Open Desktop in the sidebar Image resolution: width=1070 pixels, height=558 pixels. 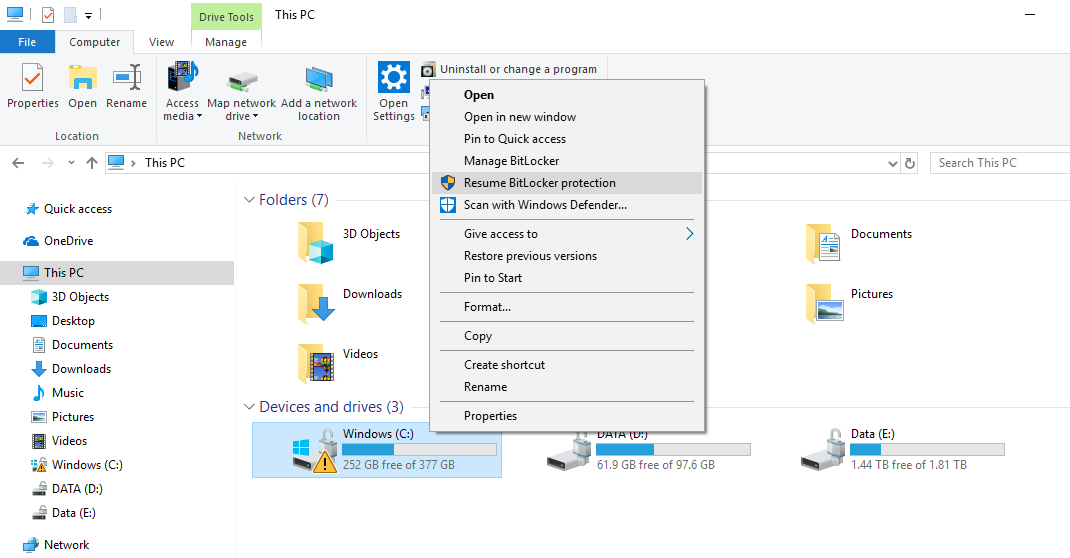pos(73,321)
